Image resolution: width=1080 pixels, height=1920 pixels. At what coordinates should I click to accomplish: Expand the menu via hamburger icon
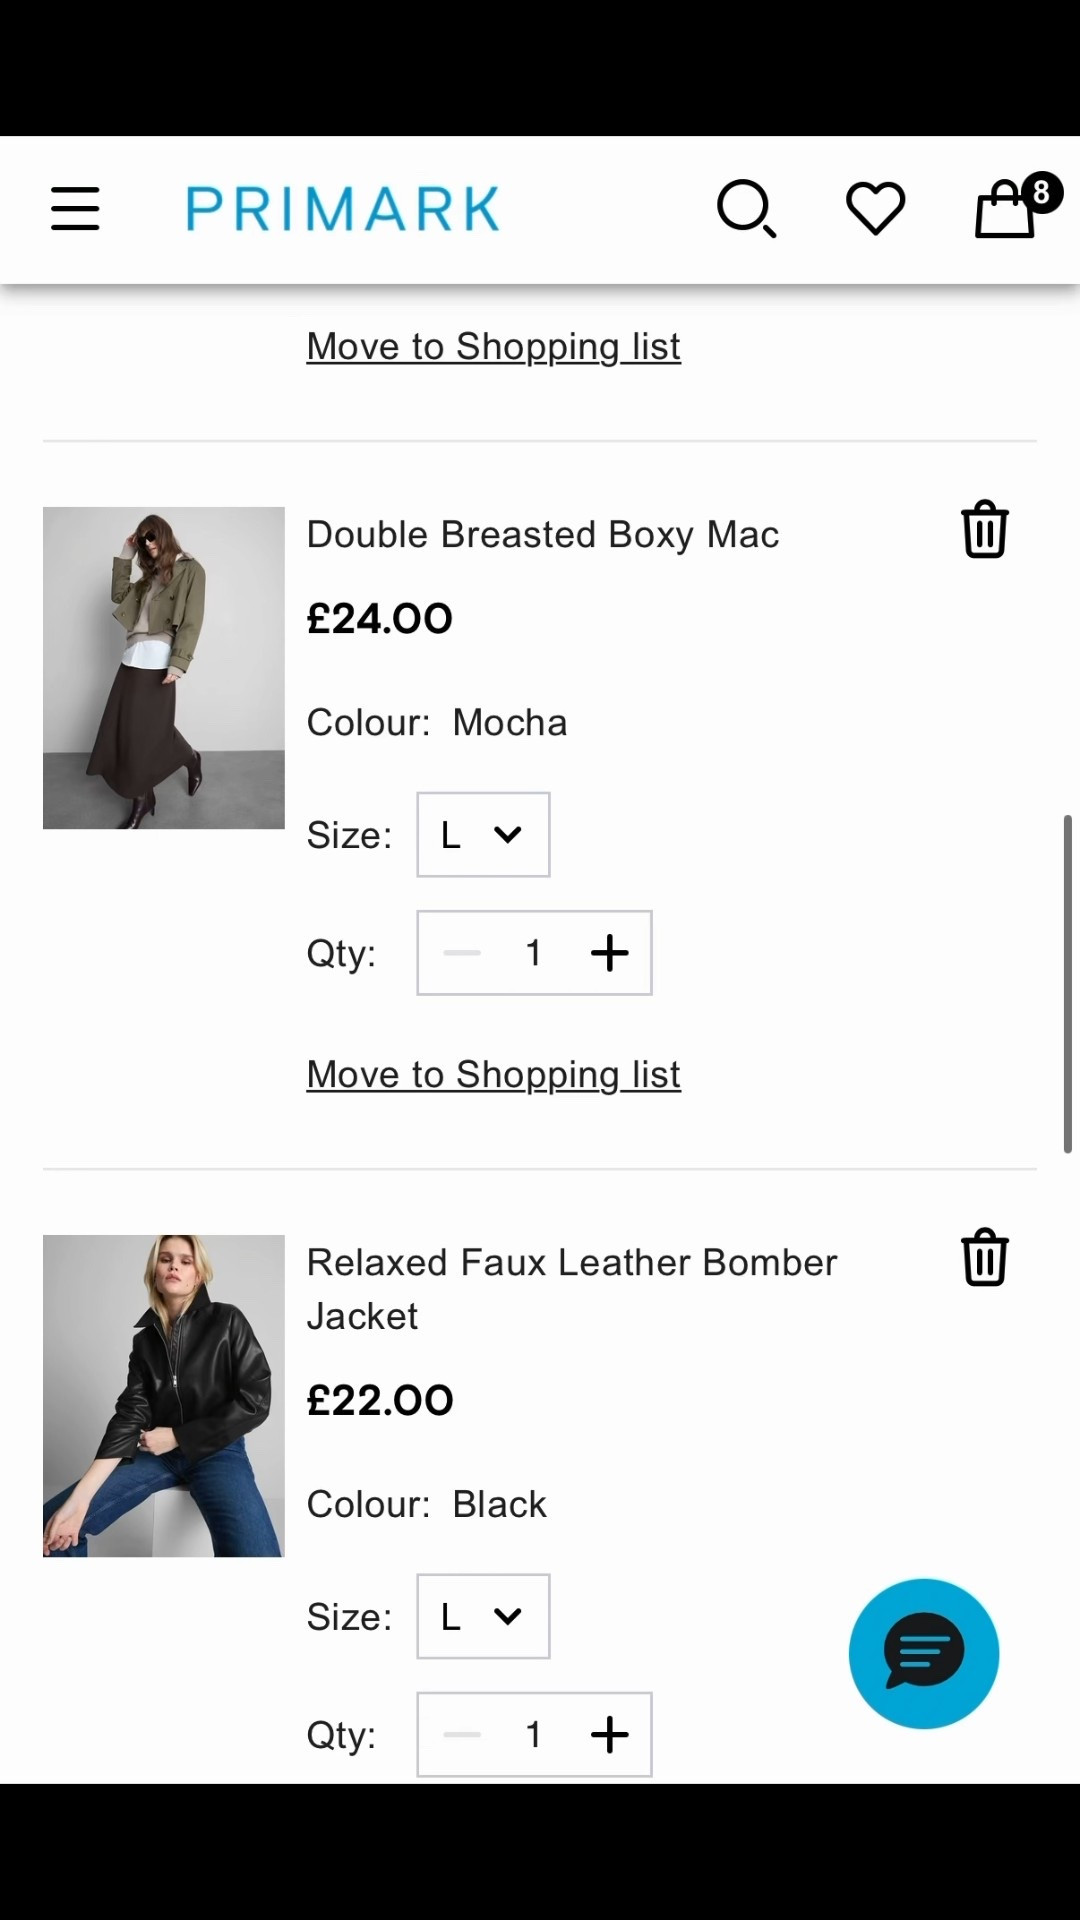pos(74,209)
